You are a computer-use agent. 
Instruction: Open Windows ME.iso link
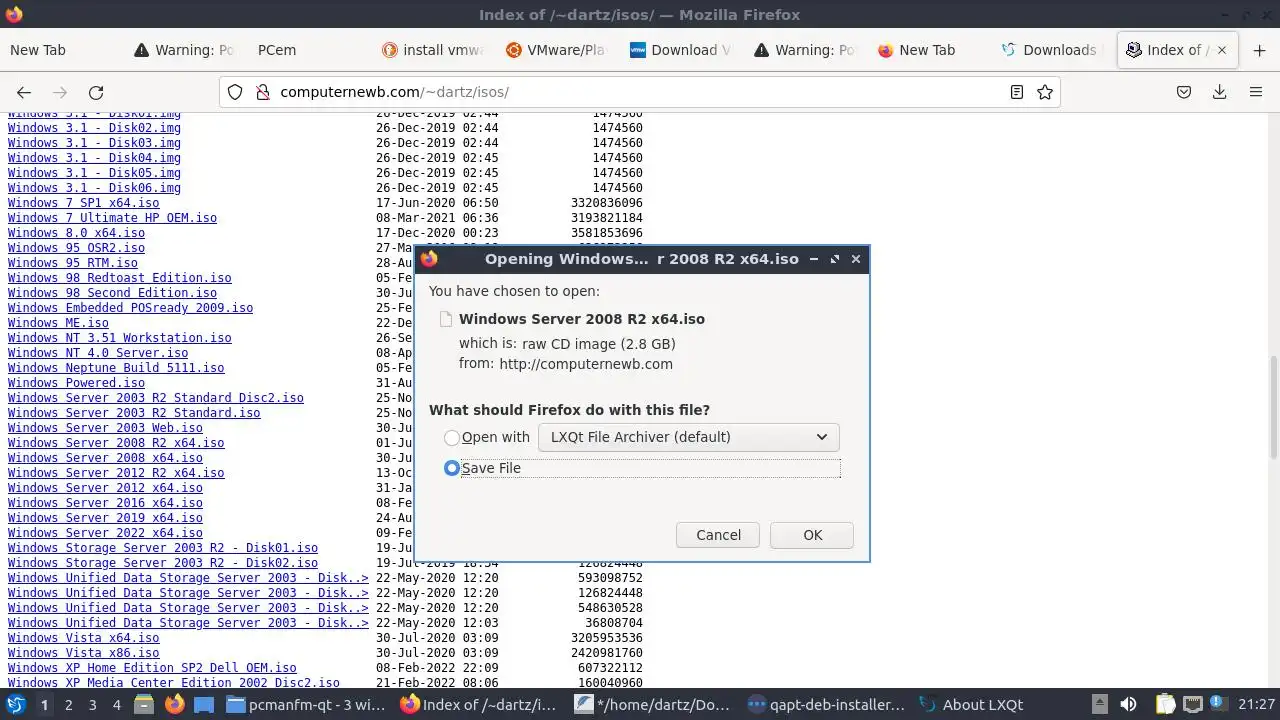pyautogui.click(x=58, y=323)
